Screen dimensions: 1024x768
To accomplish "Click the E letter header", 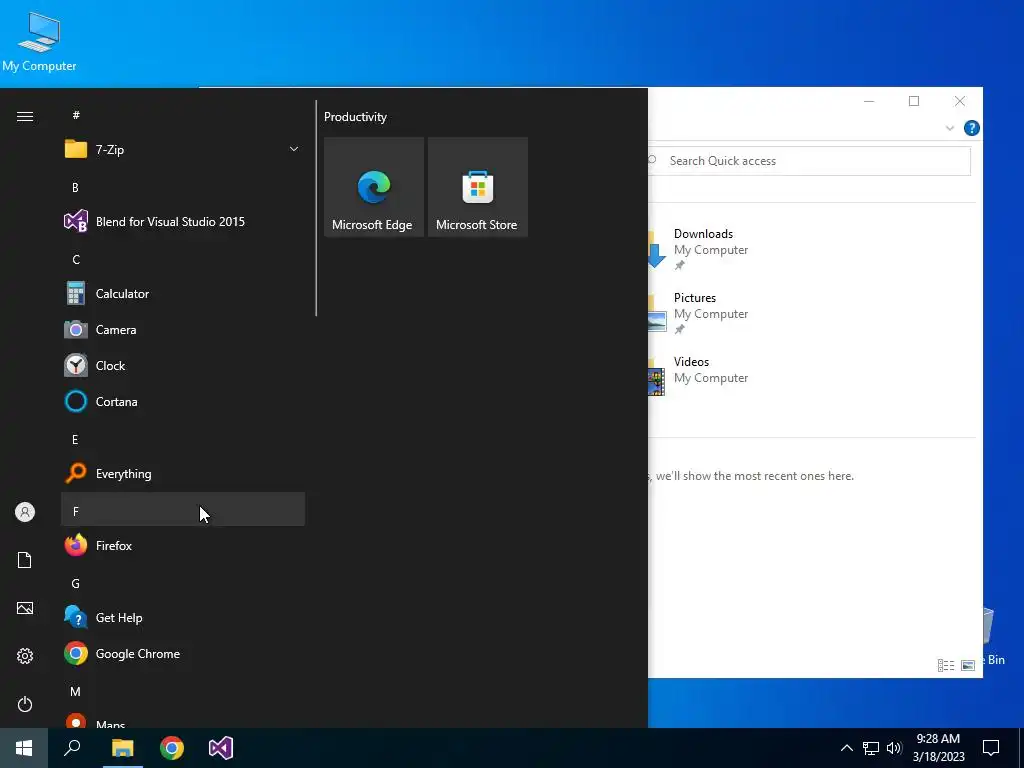I will tap(75, 440).
